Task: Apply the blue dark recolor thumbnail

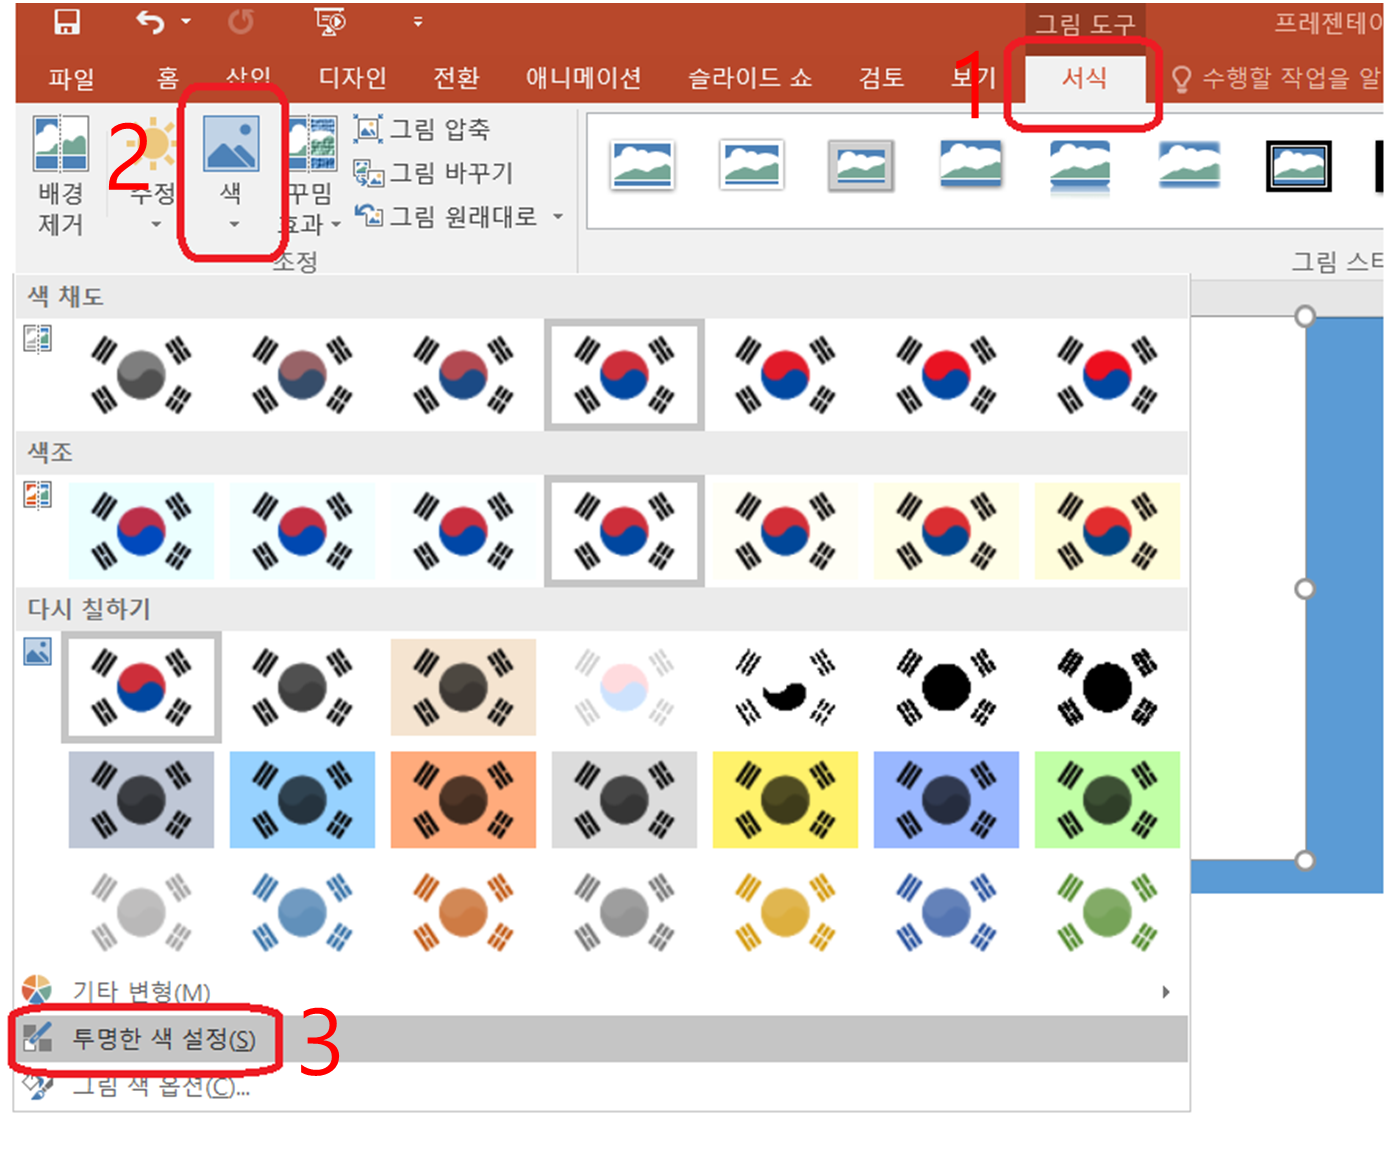Action: tap(302, 800)
